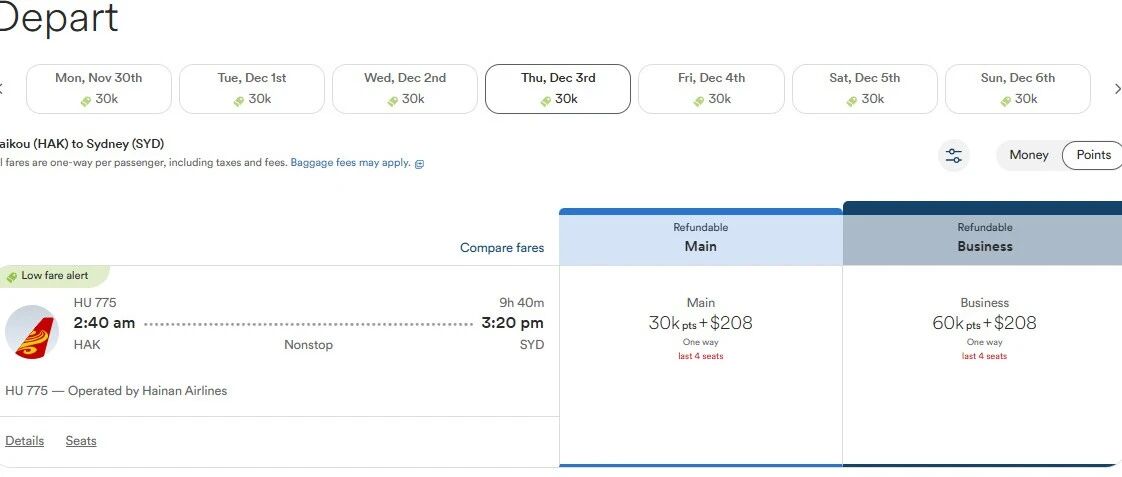Screen dimensions: 1122x477
Task: Switch fare display to Points
Action: click(1093, 155)
